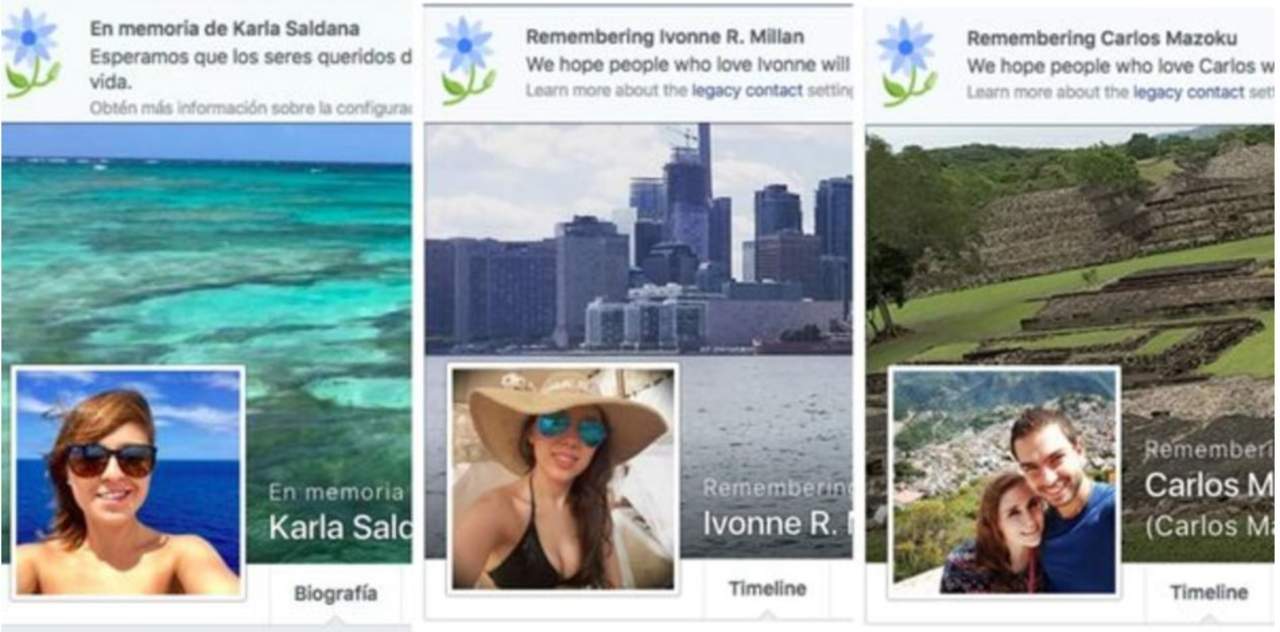
Task: Open Ivonne's profile photo with sun hat
Action: coord(563,478)
